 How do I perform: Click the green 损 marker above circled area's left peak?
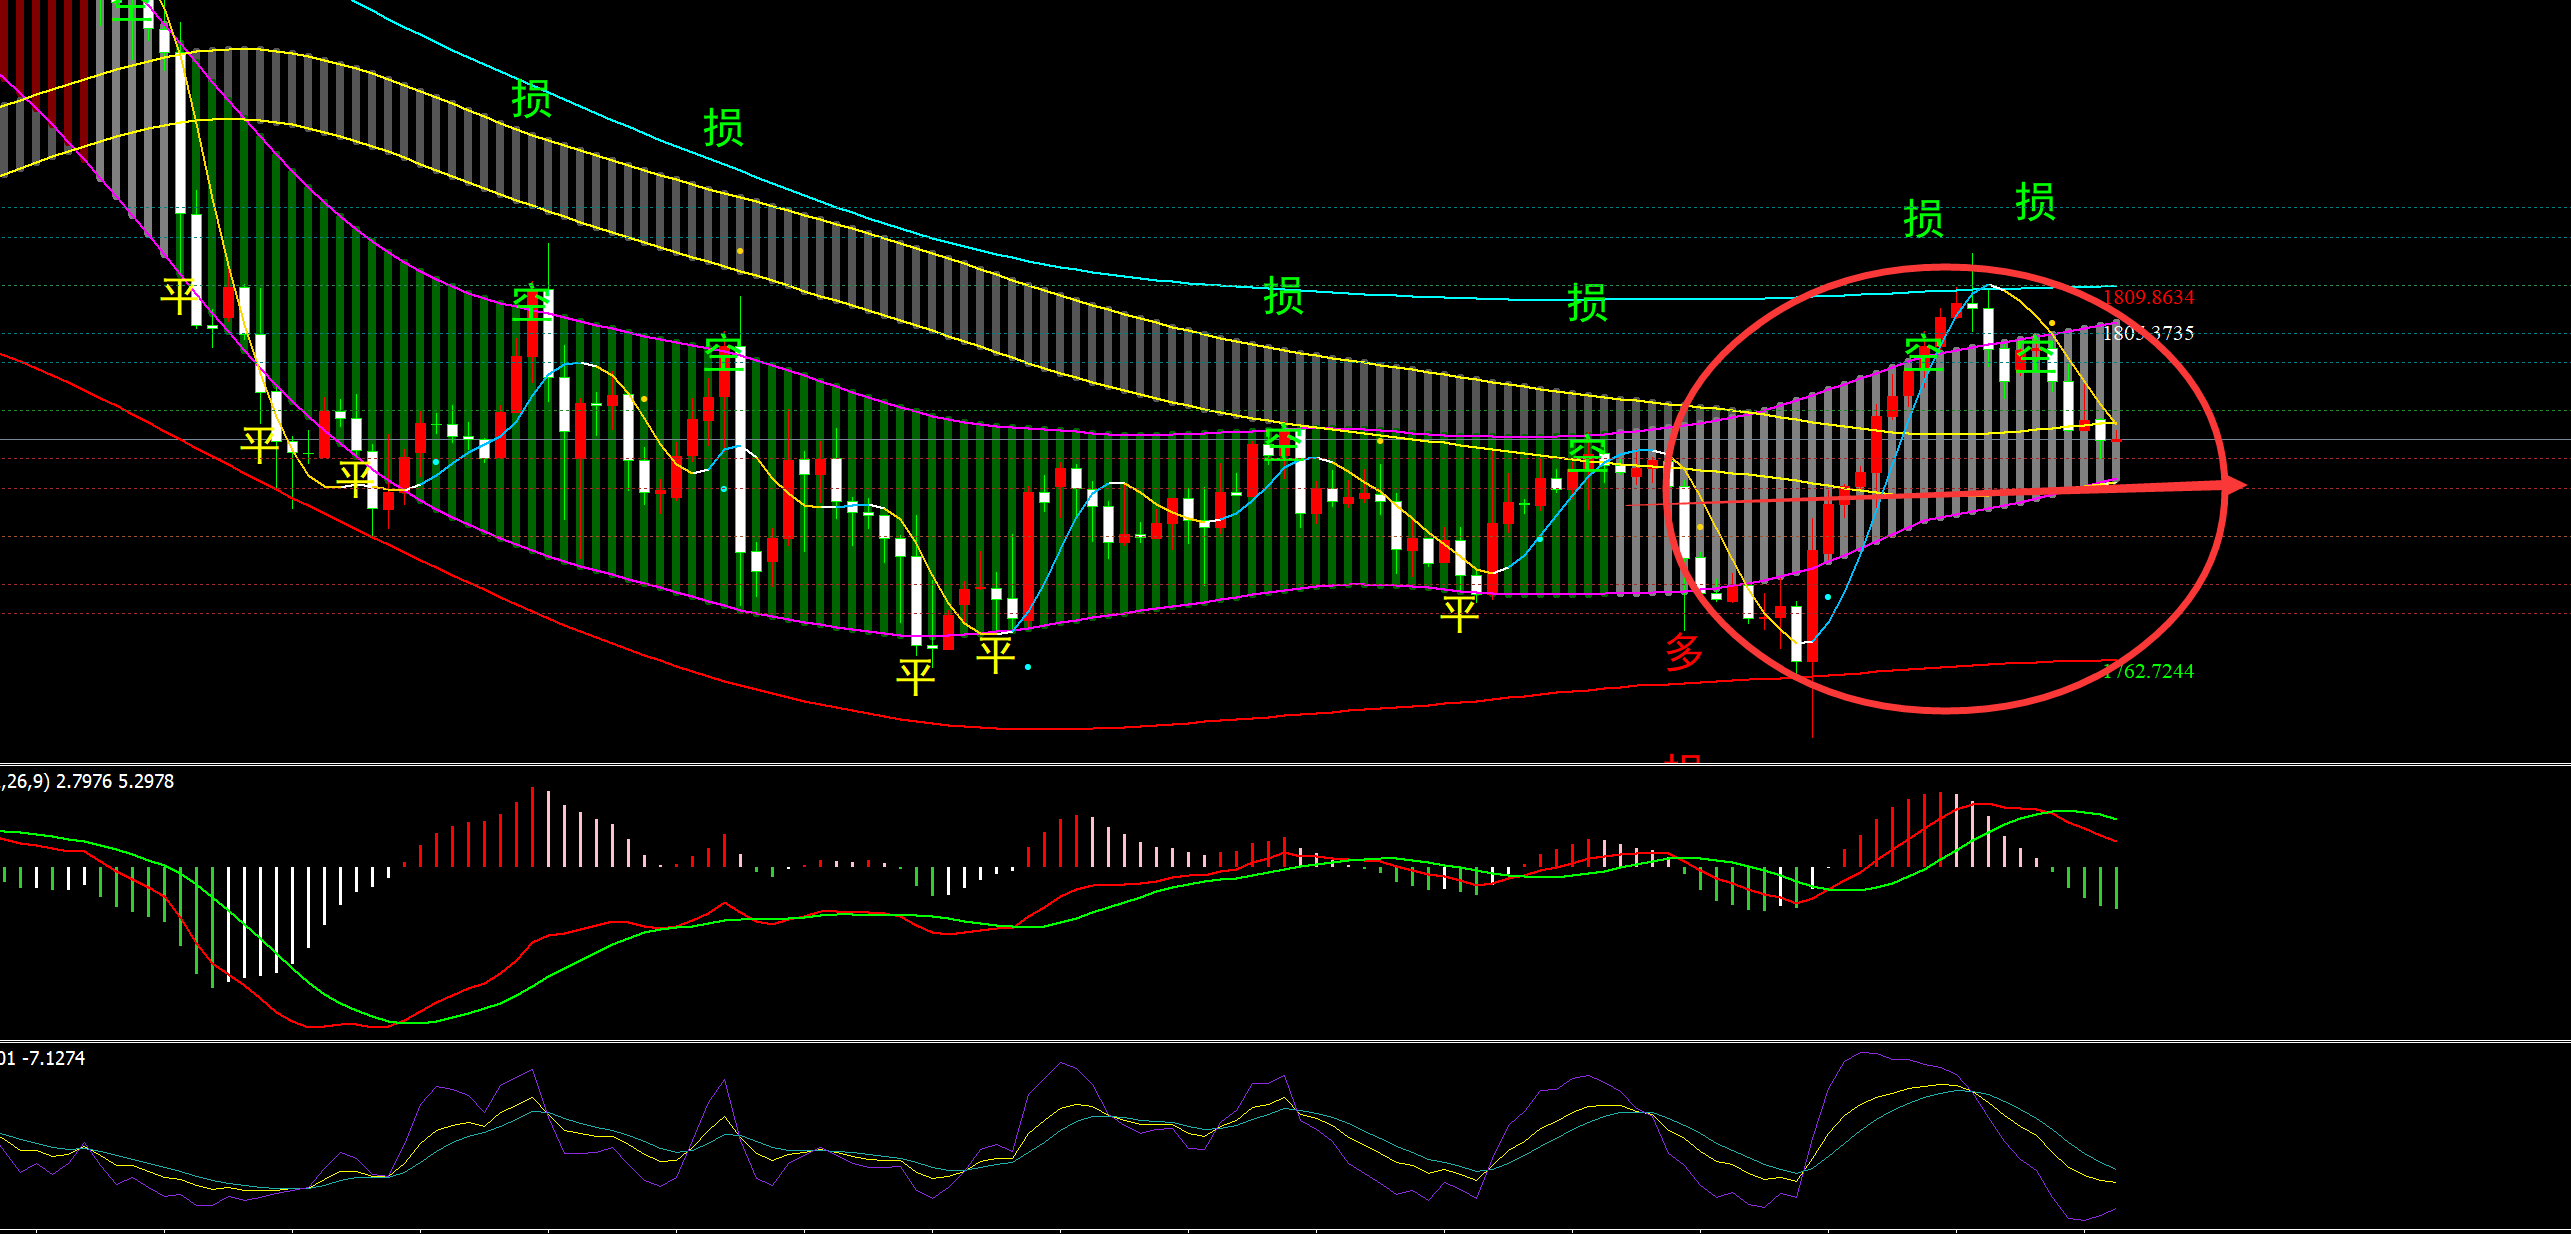tap(1923, 218)
